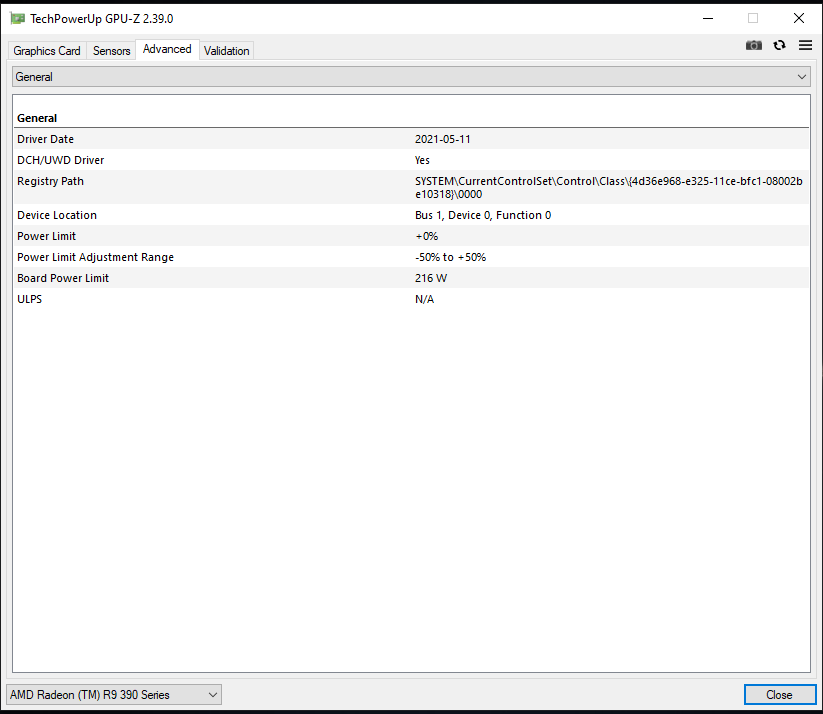Click the refresh icon in the toolbar
This screenshot has width=823, height=714.
[779, 46]
